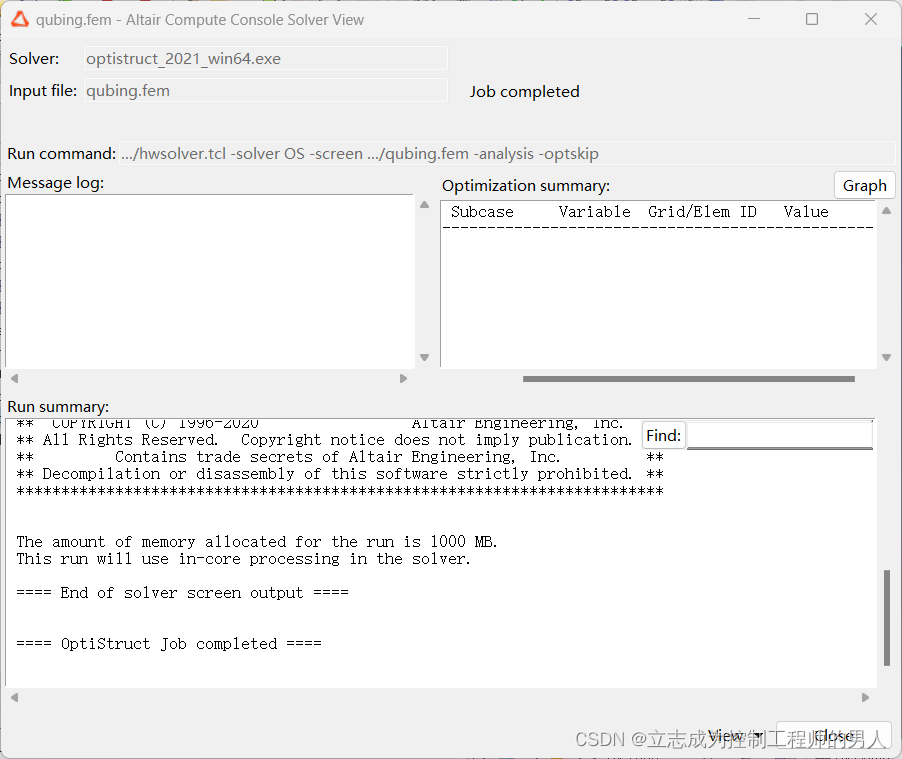
Task: Click the Run summary scroll left arrow
Action: (15, 697)
